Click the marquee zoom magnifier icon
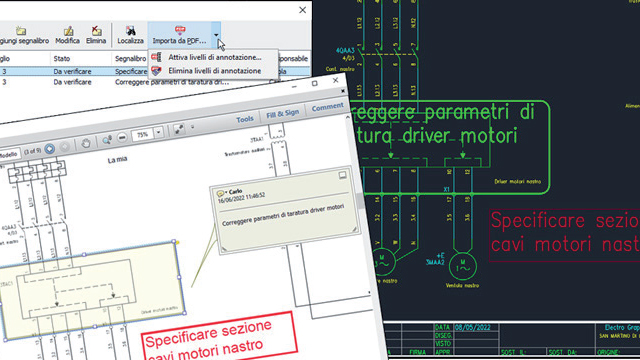Image resolution: width=640 pixels, height=360 pixels. pyautogui.click(x=107, y=140)
